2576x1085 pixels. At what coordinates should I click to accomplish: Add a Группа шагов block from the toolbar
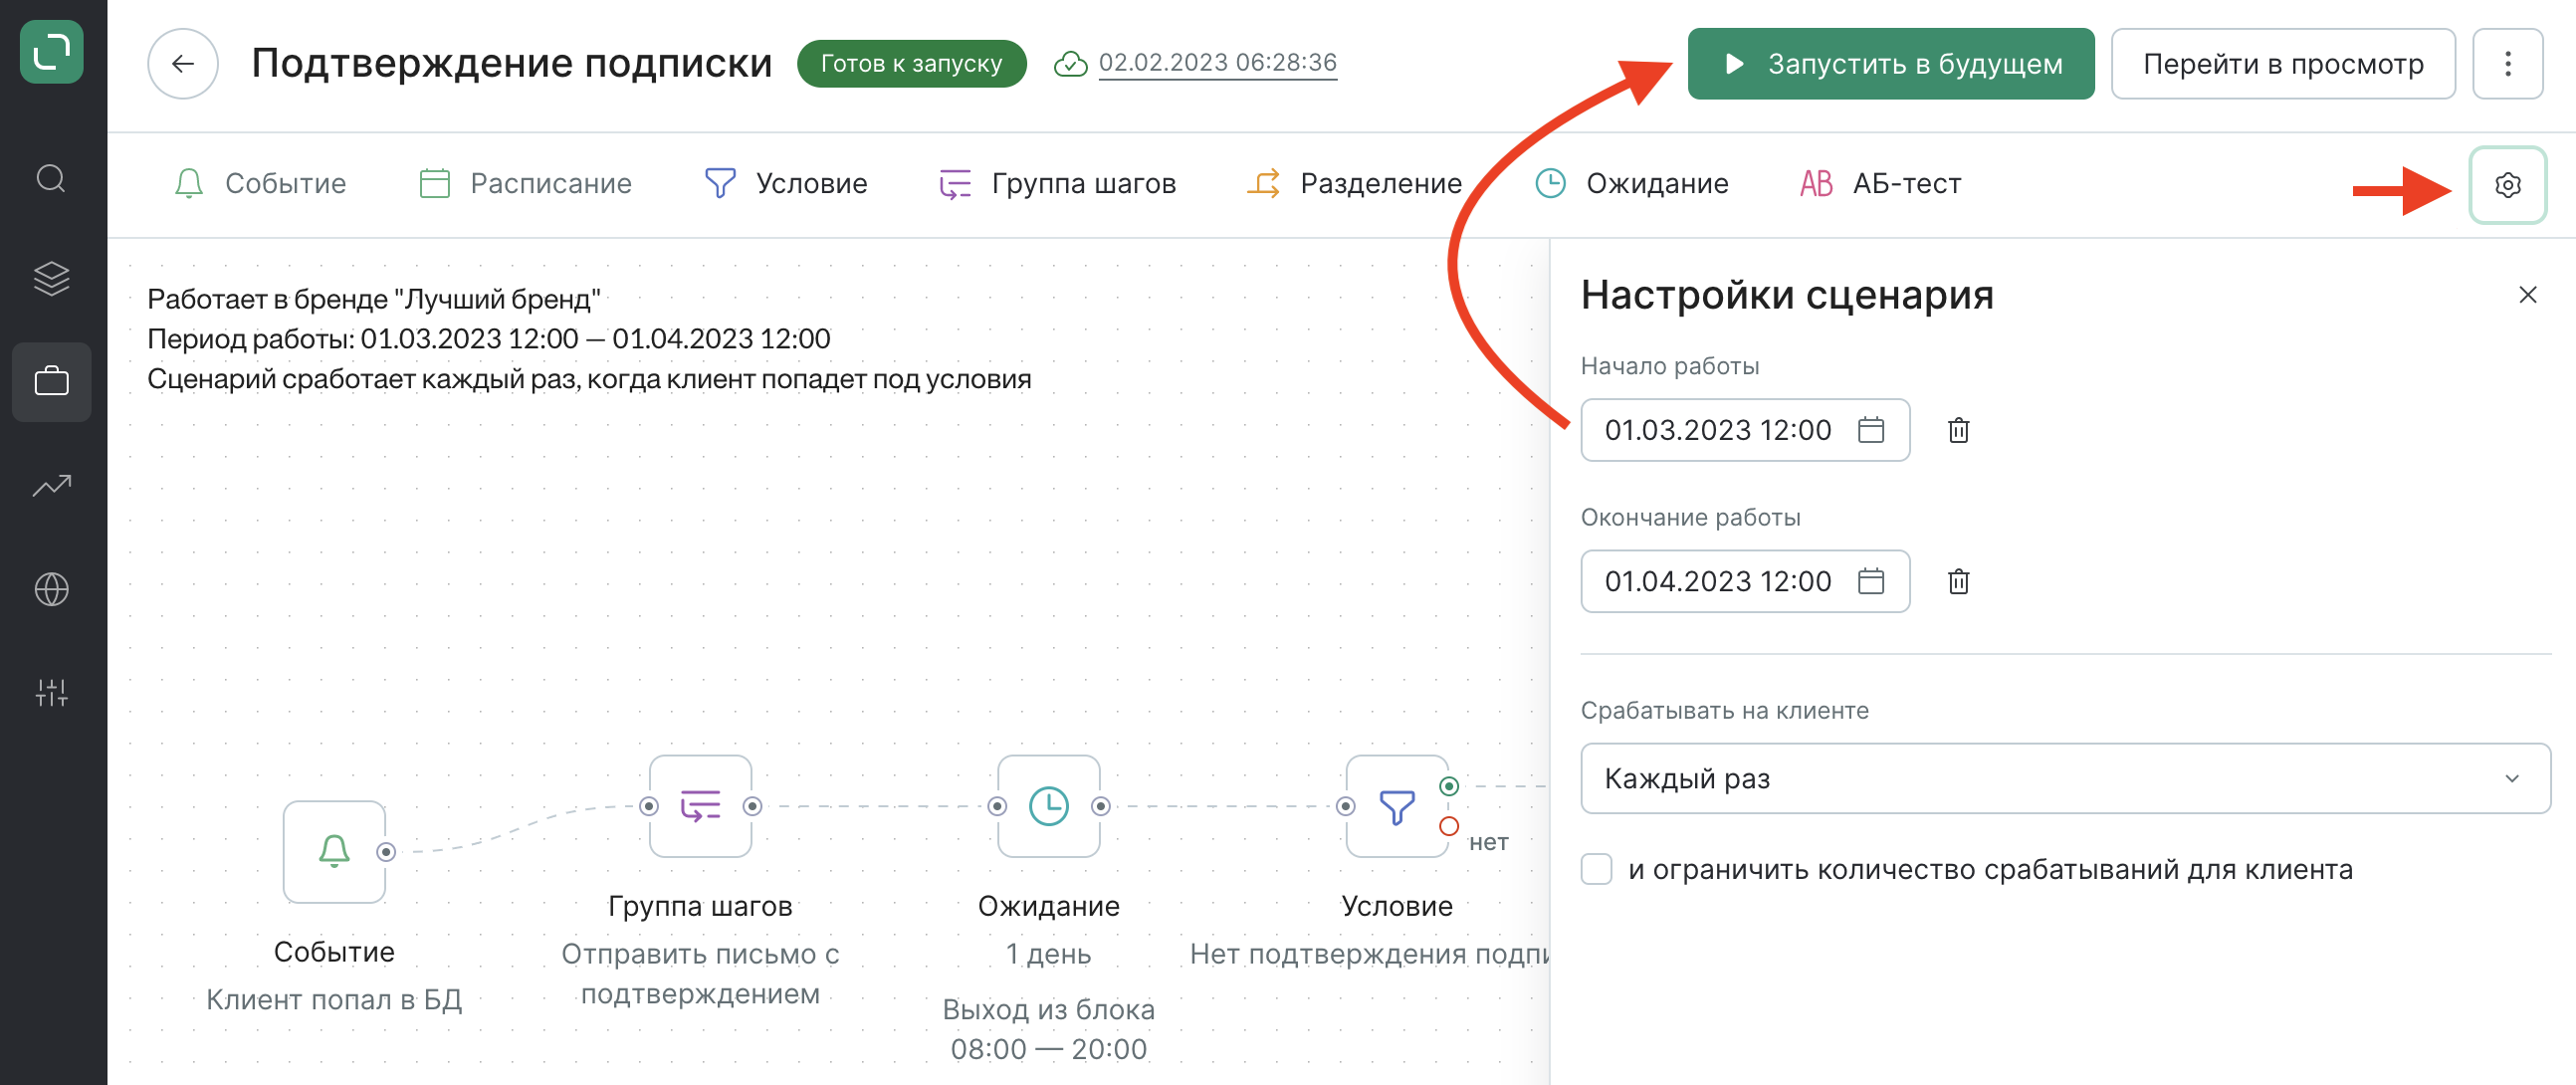pyautogui.click(x=1057, y=184)
